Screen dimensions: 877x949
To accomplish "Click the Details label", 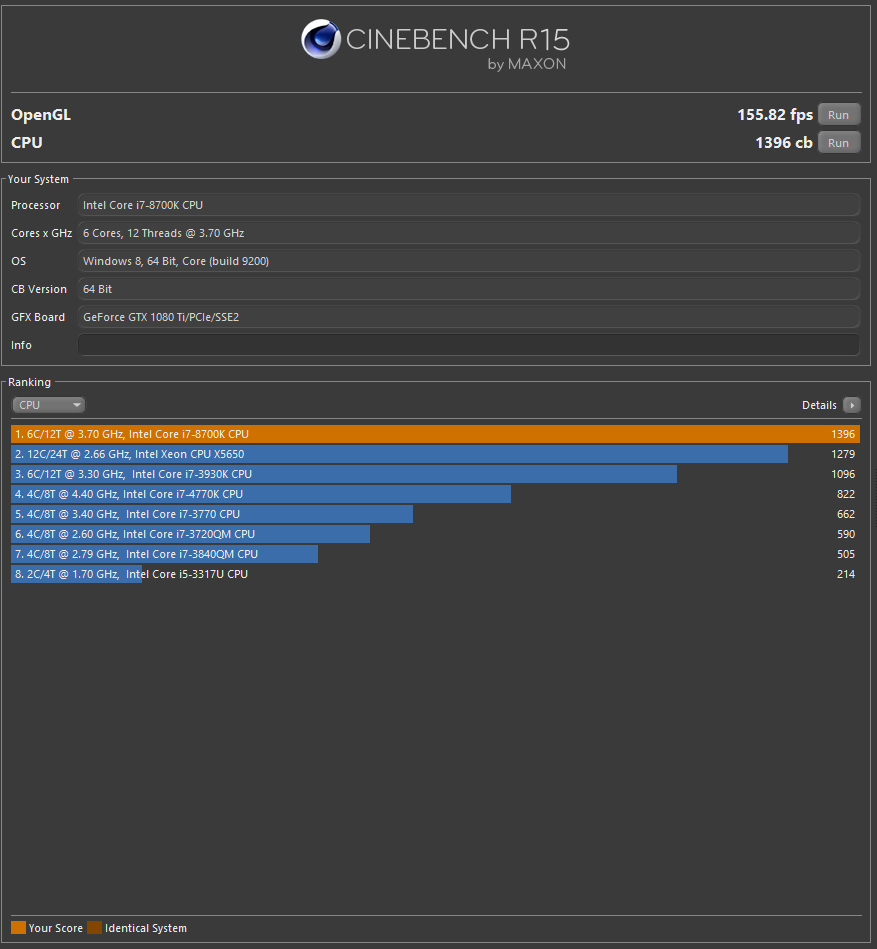I will point(819,405).
